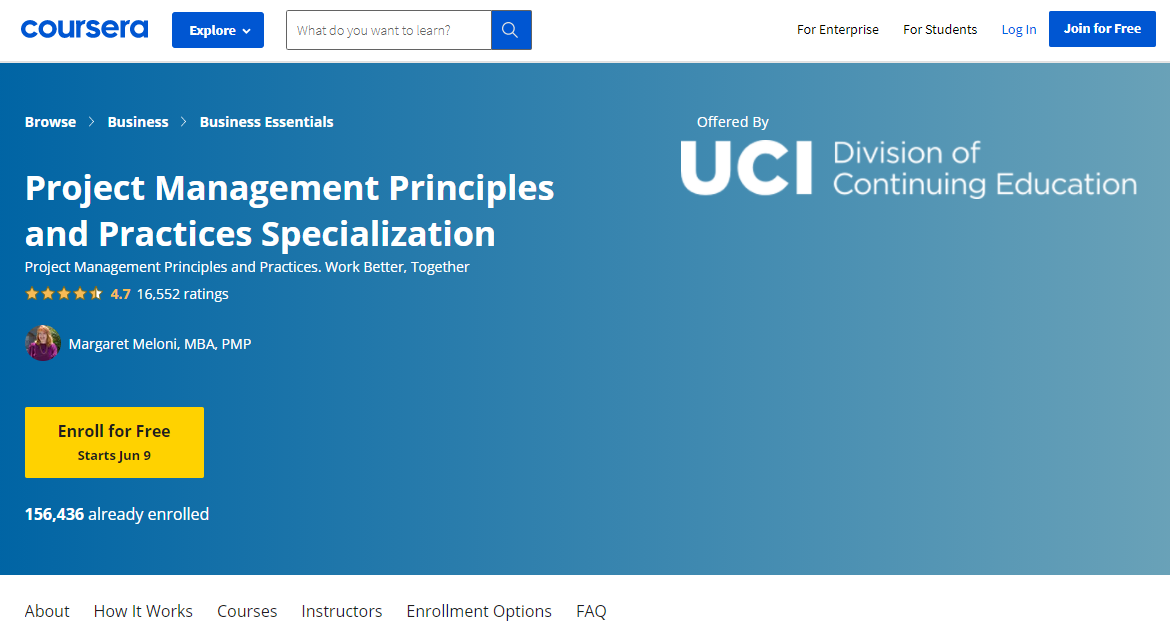Open the Enrollment Options tab
The image size is (1170, 632).
(x=478, y=611)
